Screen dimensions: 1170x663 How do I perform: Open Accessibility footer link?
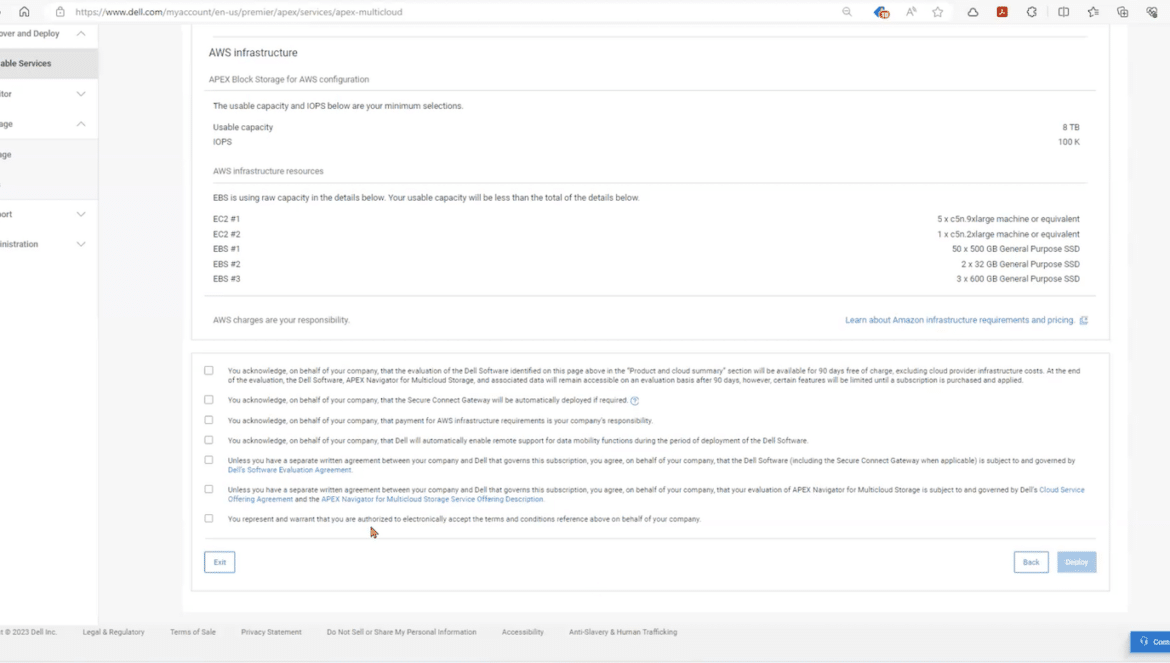[522, 632]
